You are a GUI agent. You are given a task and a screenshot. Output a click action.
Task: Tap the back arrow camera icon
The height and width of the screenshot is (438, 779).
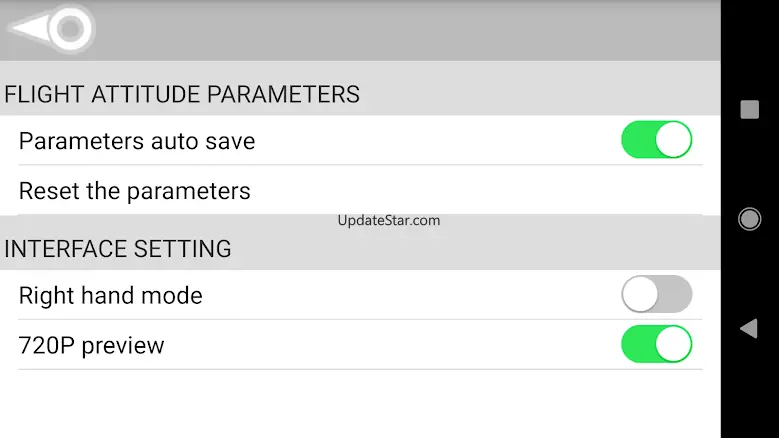click(x=52, y=28)
